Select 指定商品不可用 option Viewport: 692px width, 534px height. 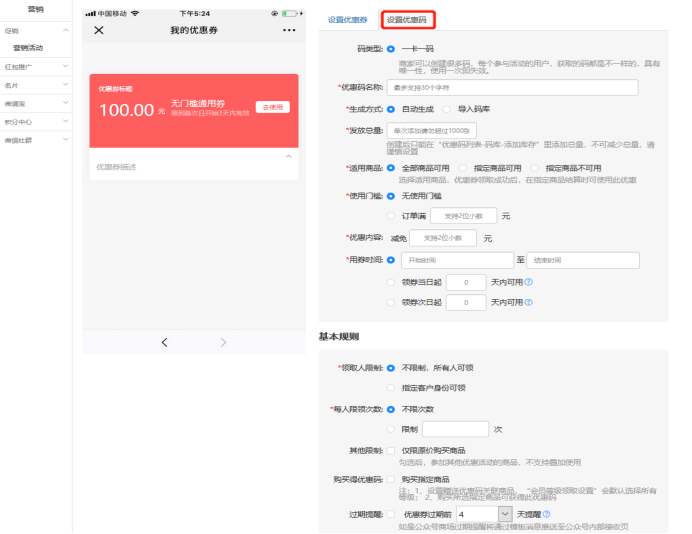[534, 168]
